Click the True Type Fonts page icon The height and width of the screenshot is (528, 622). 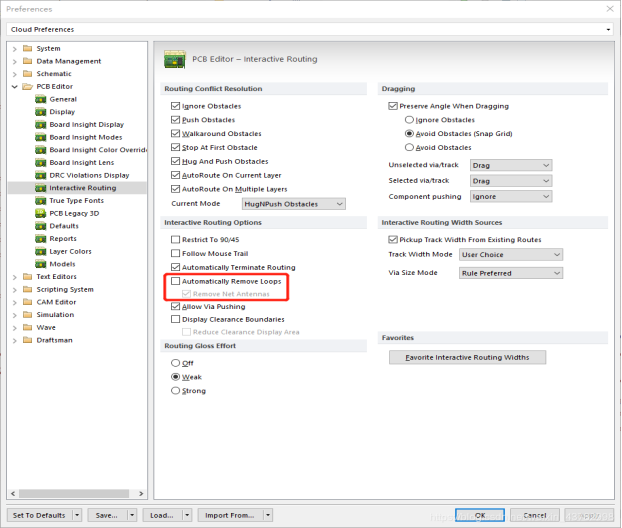coord(41,200)
